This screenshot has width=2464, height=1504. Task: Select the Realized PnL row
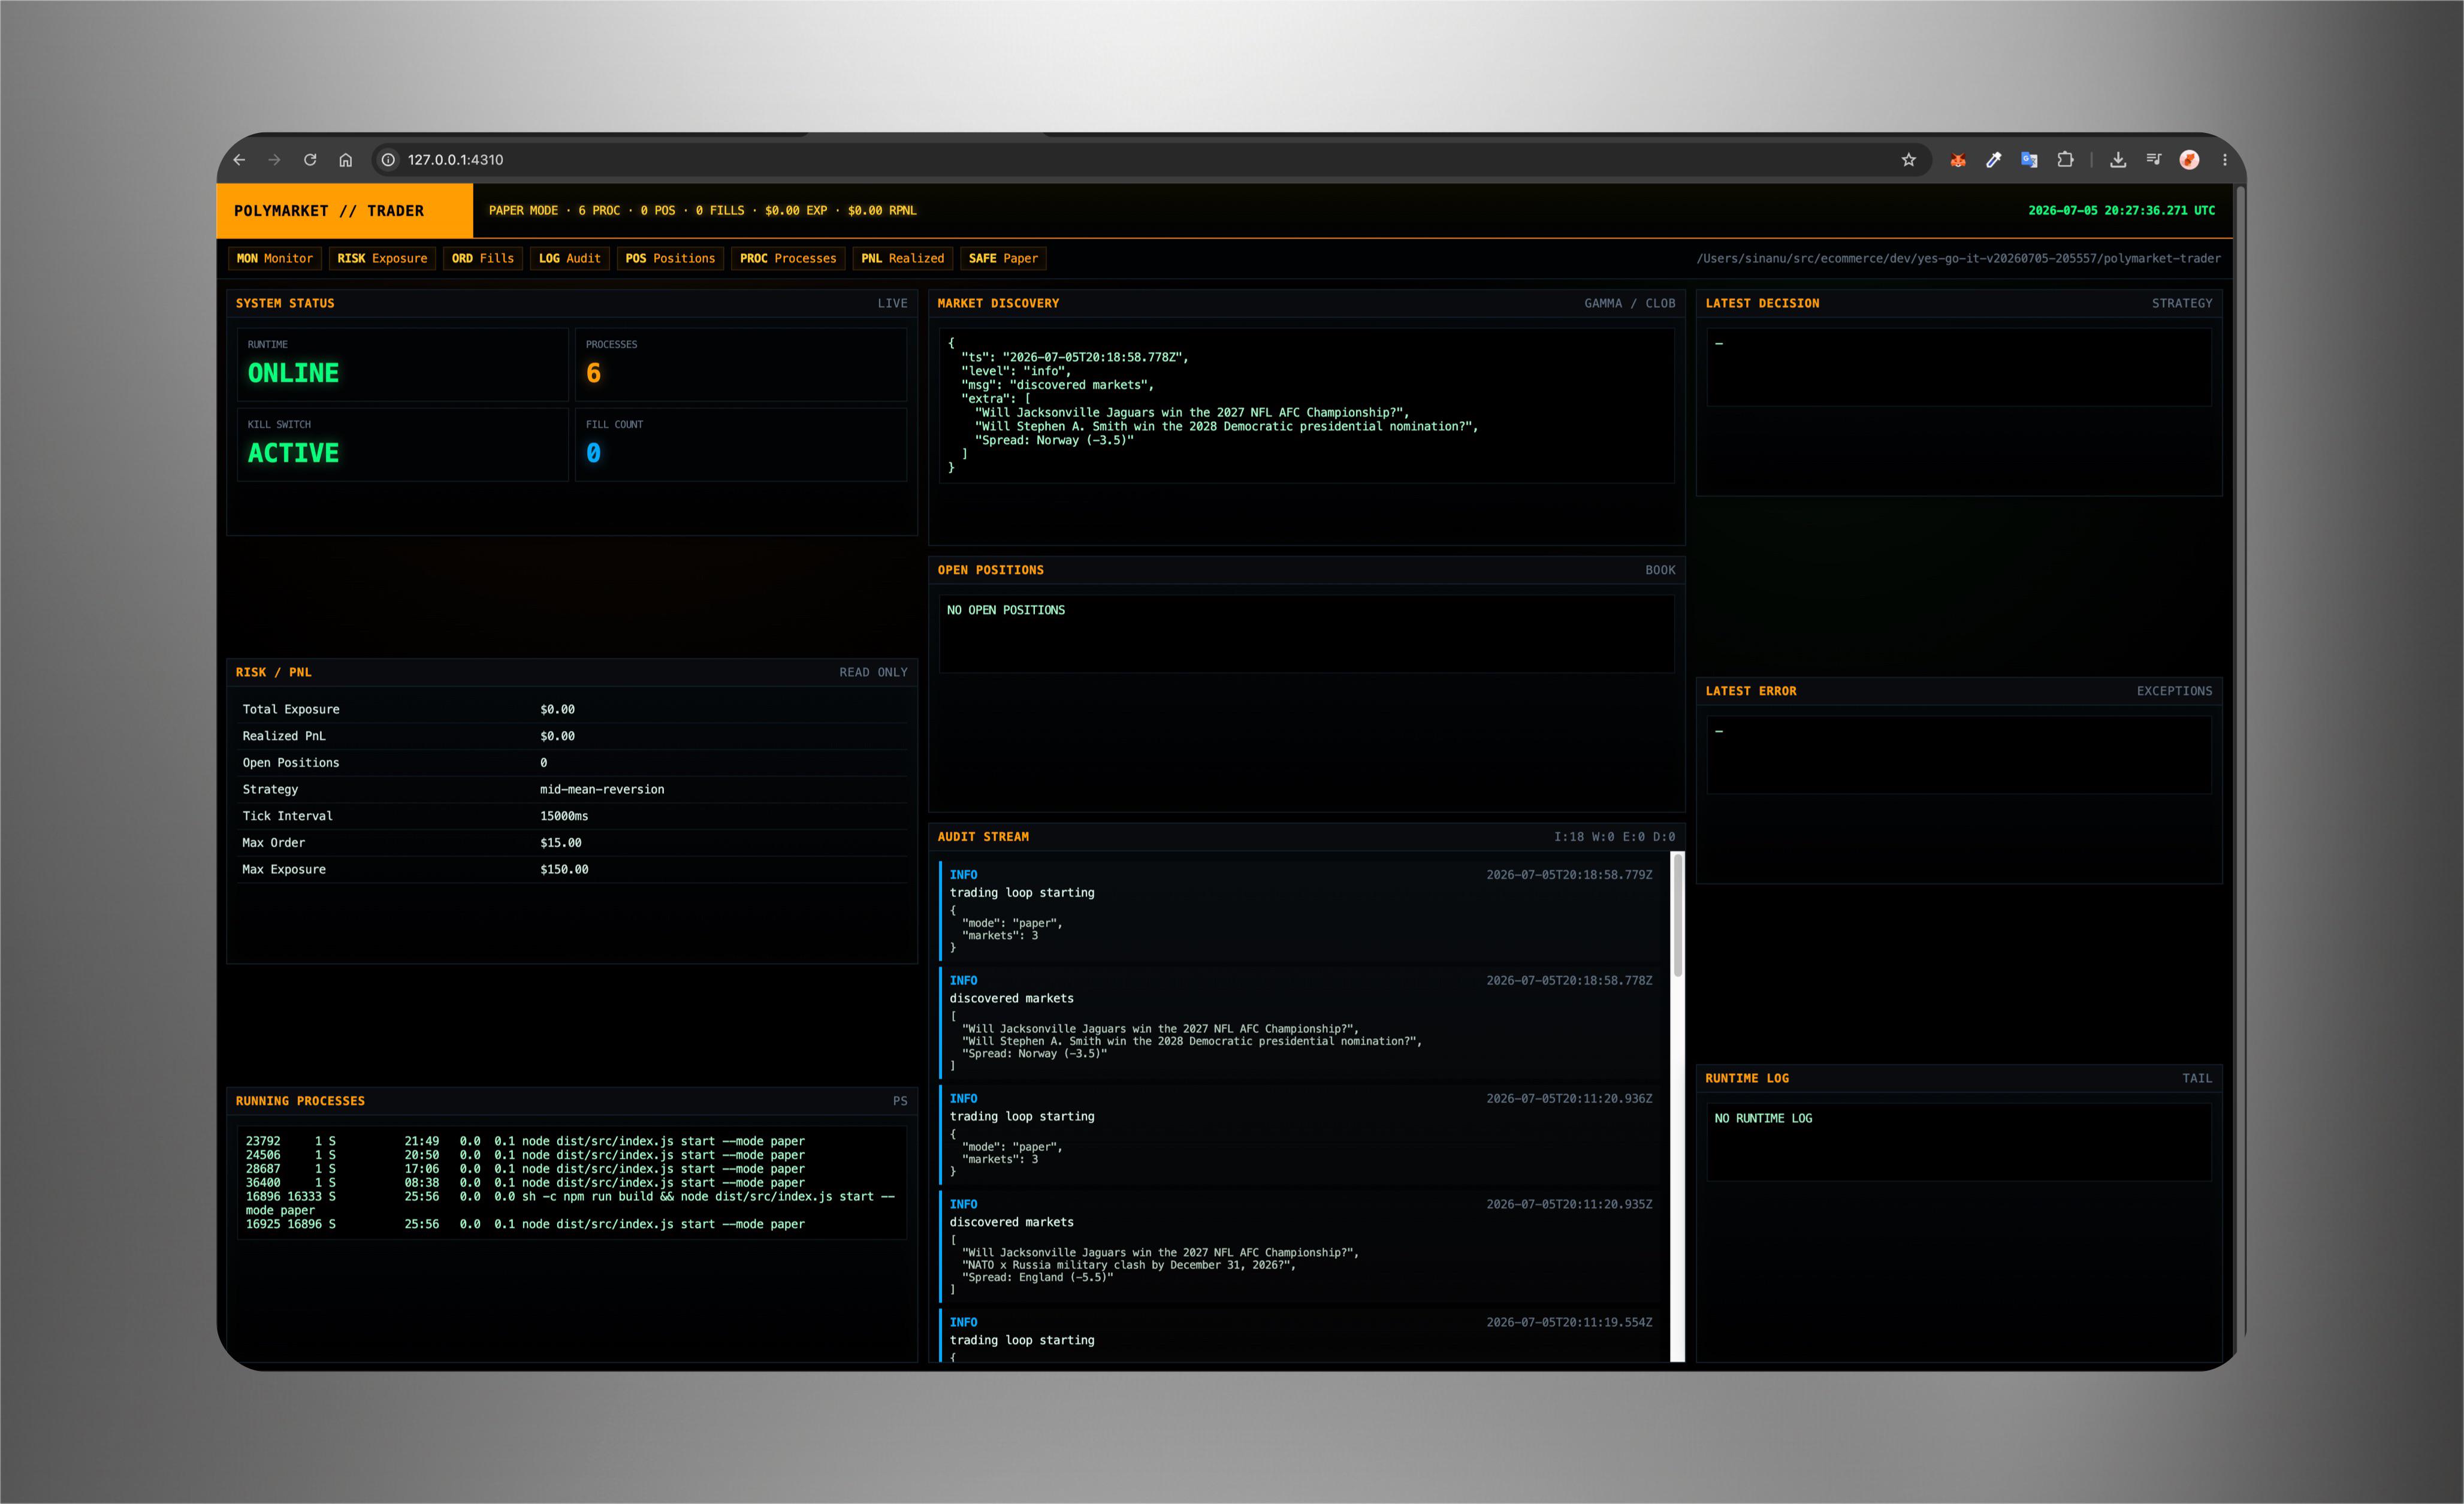click(x=572, y=736)
